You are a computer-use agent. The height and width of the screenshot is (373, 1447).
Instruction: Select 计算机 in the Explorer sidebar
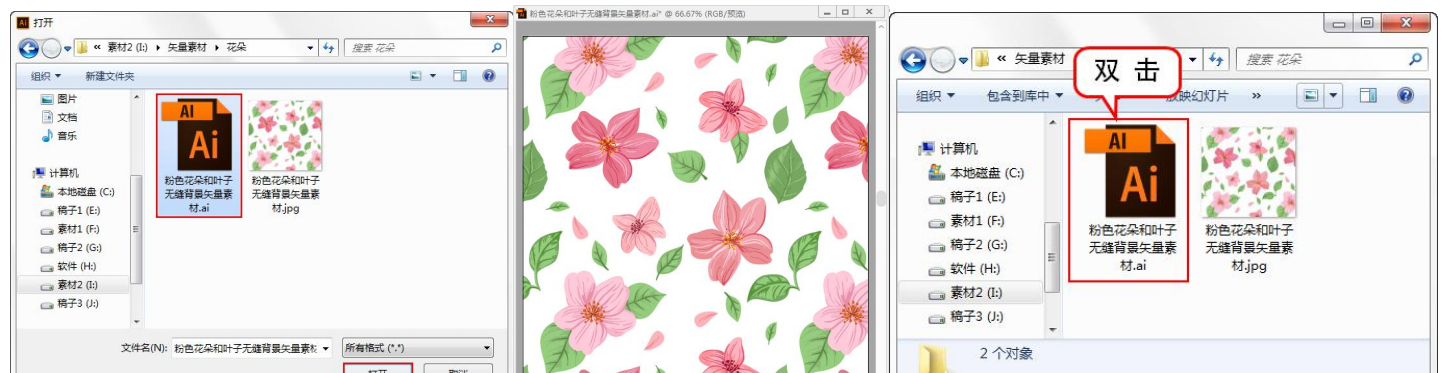tap(948, 148)
